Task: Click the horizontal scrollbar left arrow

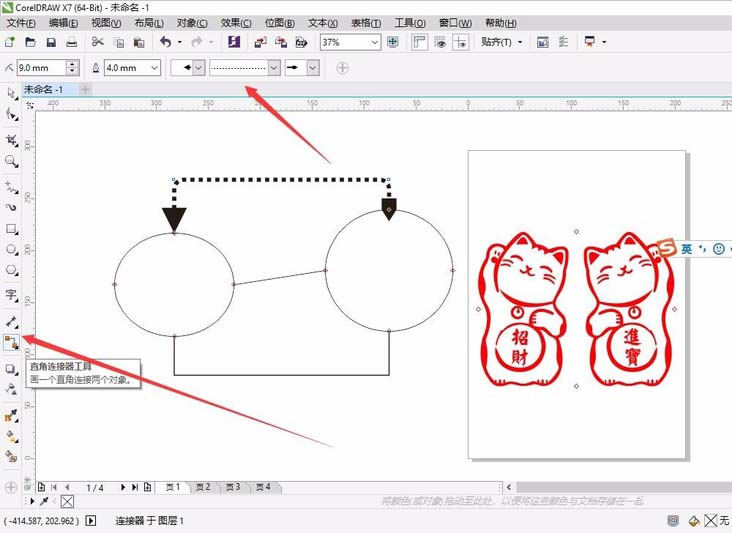Action: pyautogui.click(x=509, y=487)
